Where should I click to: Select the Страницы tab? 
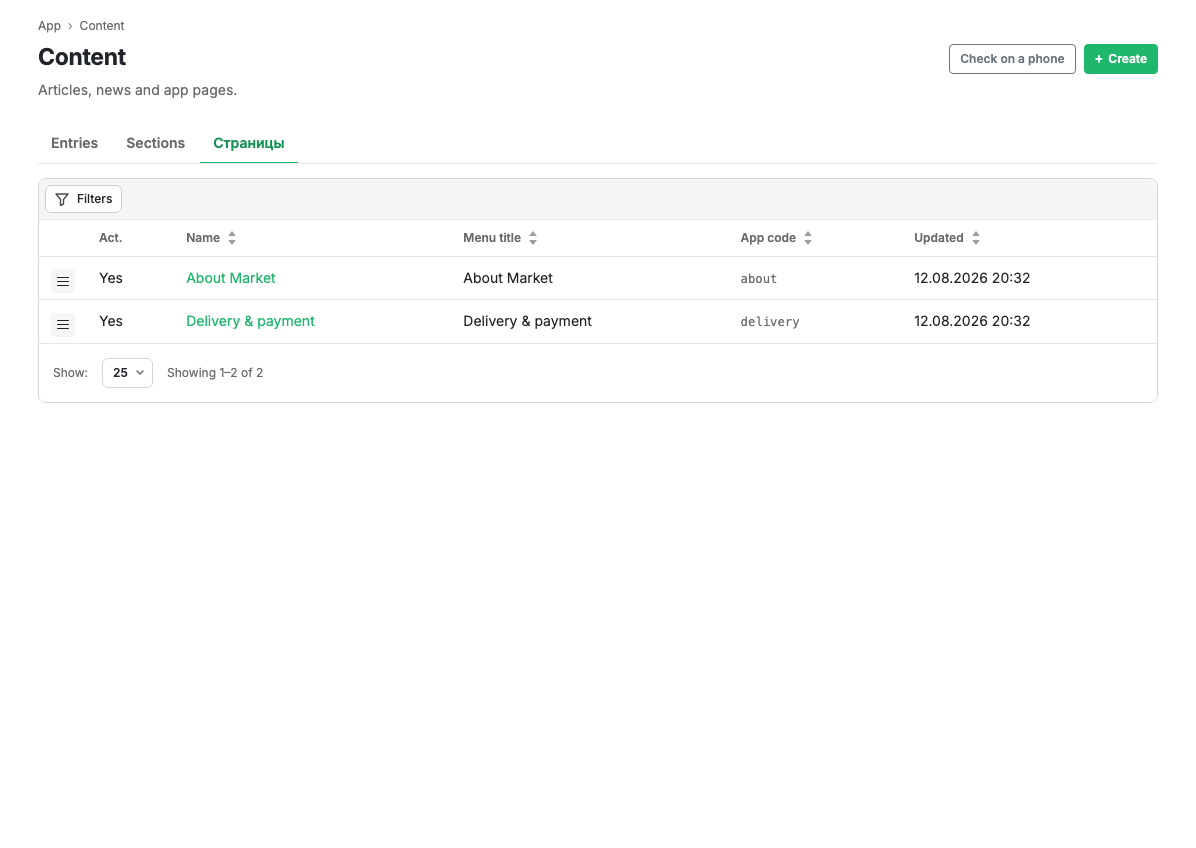pyautogui.click(x=249, y=143)
